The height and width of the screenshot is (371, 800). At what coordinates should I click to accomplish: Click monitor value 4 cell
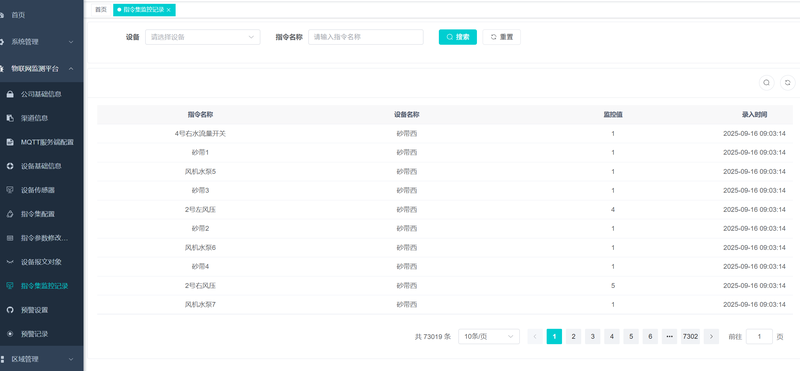(x=613, y=209)
